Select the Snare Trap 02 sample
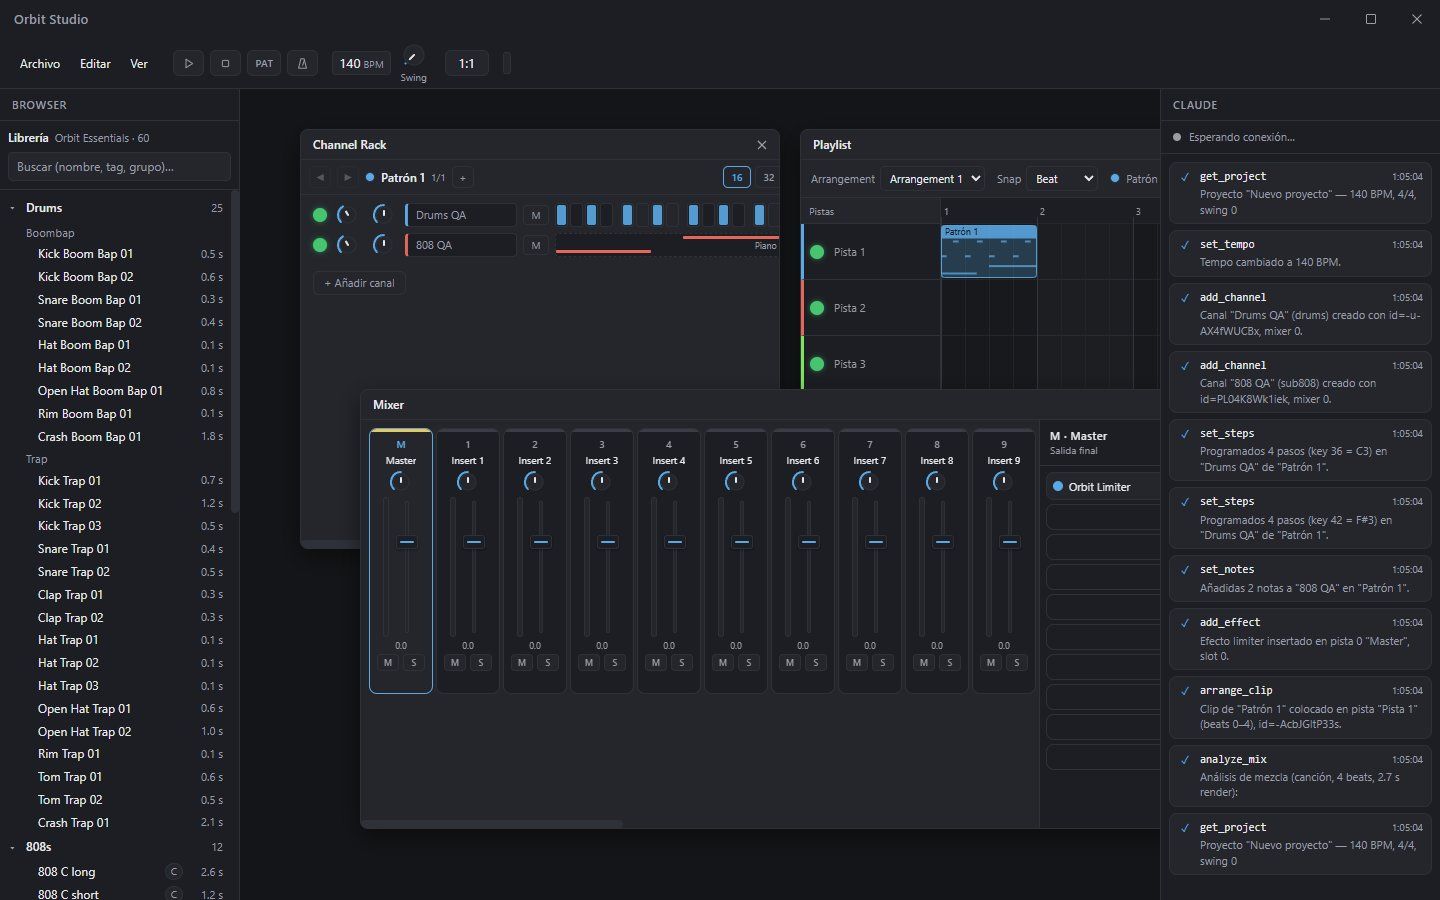Image resolution: width=1440 pixels, height=900 pixels. 116,572
